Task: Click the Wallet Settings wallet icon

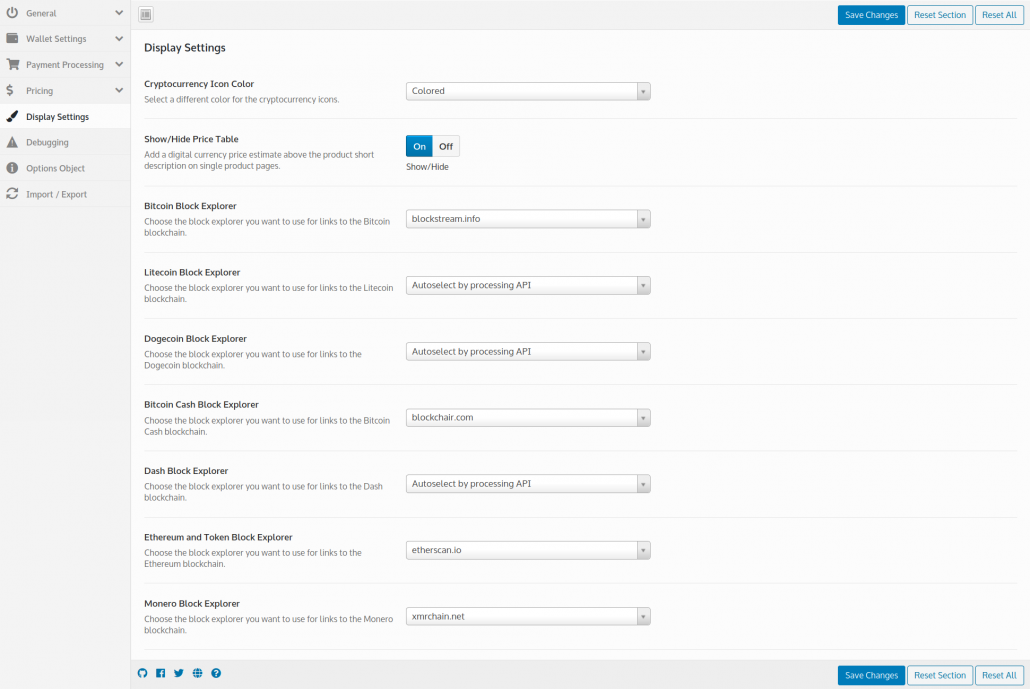Action: 12,38
